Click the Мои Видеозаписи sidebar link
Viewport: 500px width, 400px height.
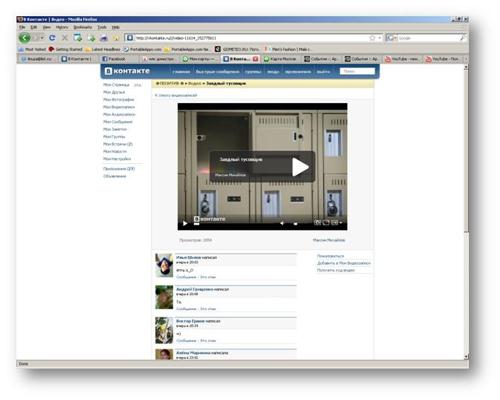pyautogui.click(x=119, y=107)
